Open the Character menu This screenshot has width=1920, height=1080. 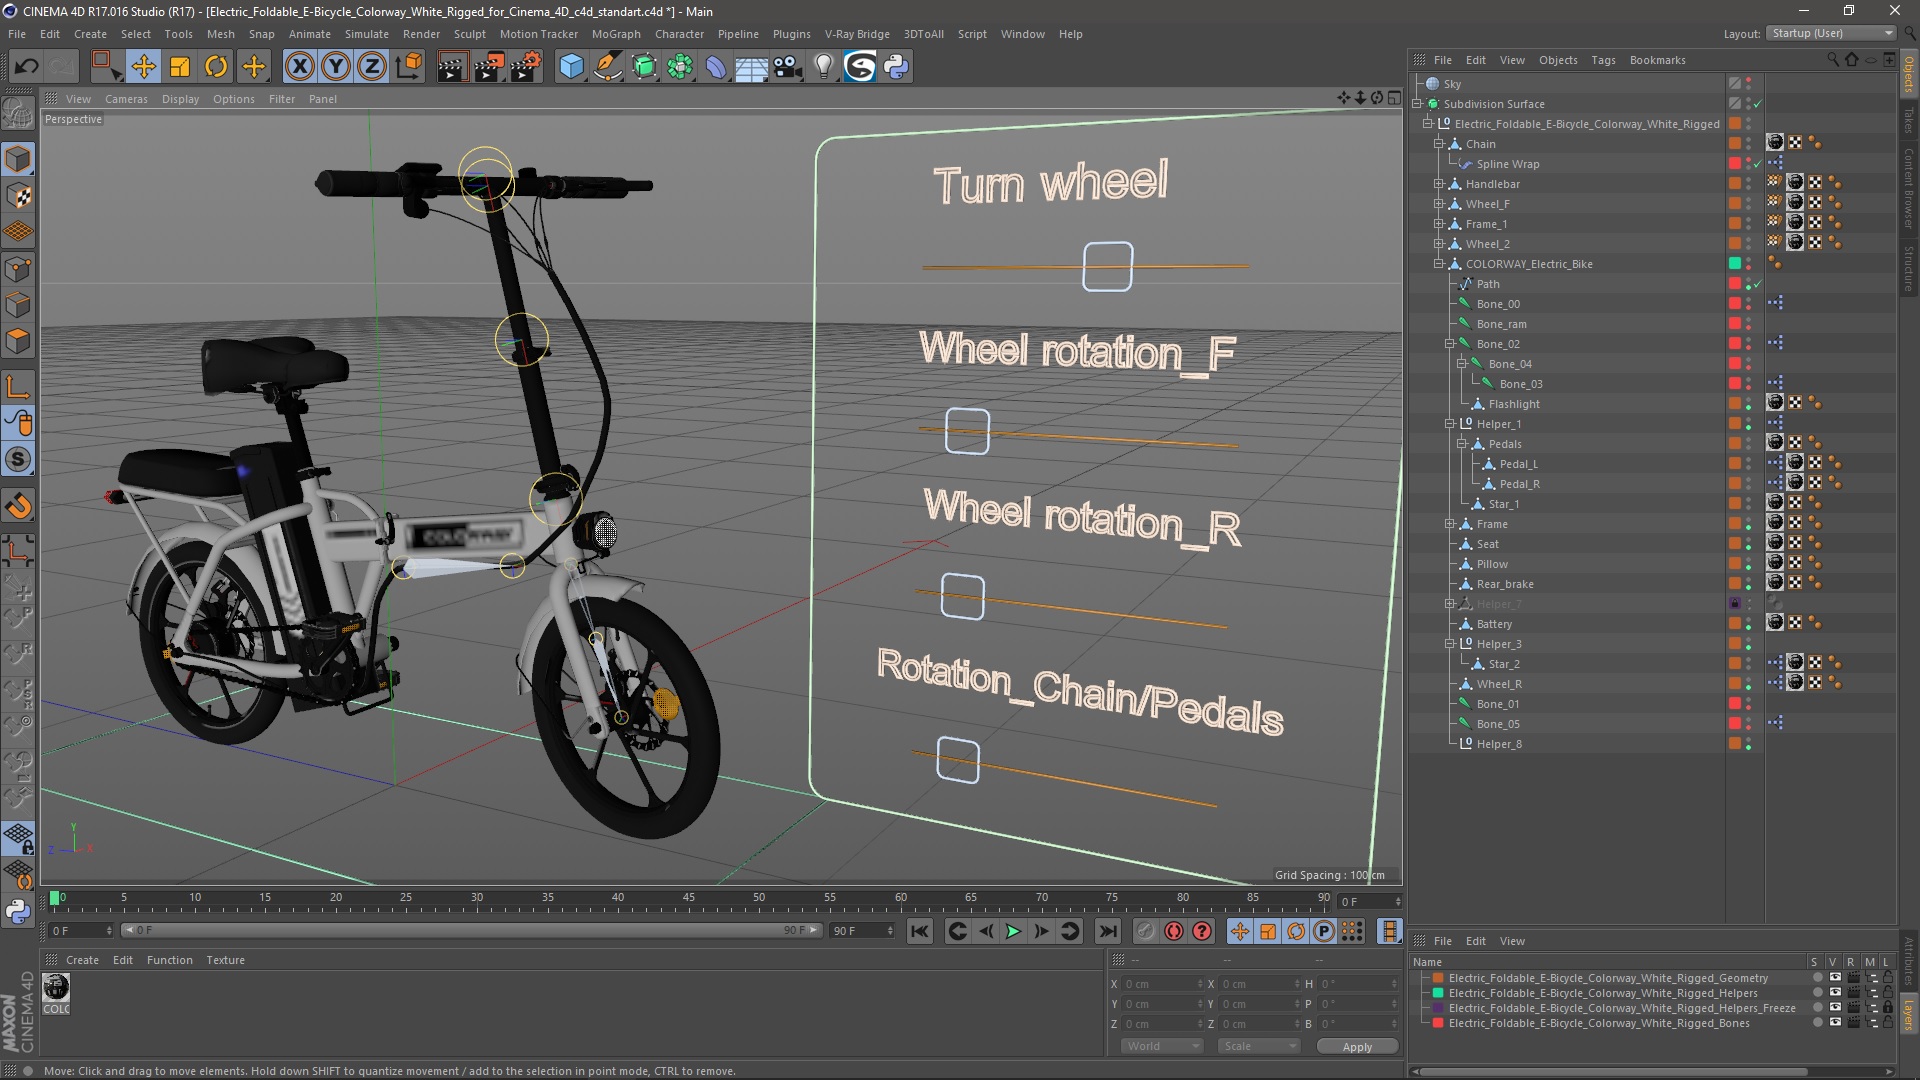(679, 34)
